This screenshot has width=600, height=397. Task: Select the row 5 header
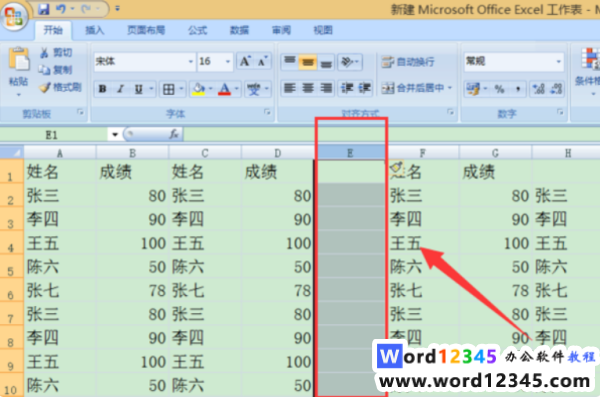coord(11,267)
